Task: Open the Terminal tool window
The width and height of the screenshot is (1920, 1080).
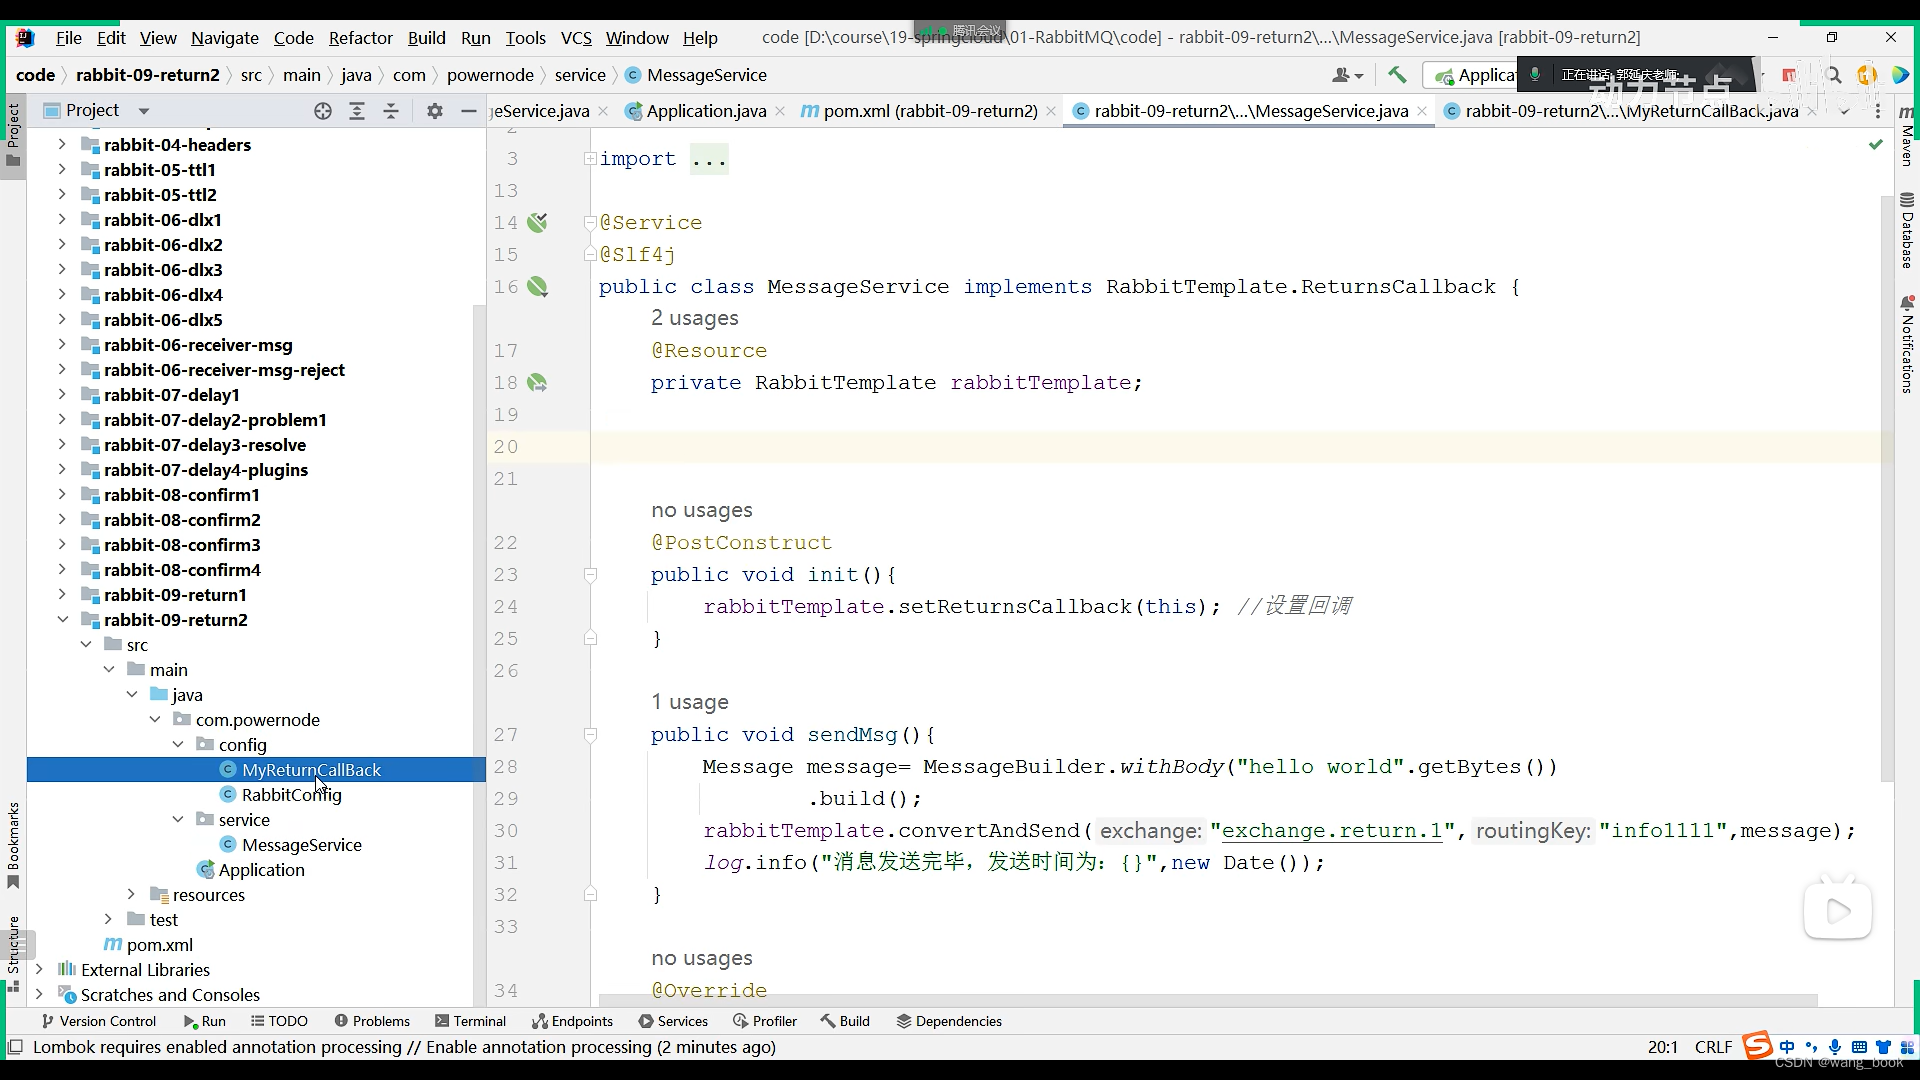Action: (x=470, y=1021)
